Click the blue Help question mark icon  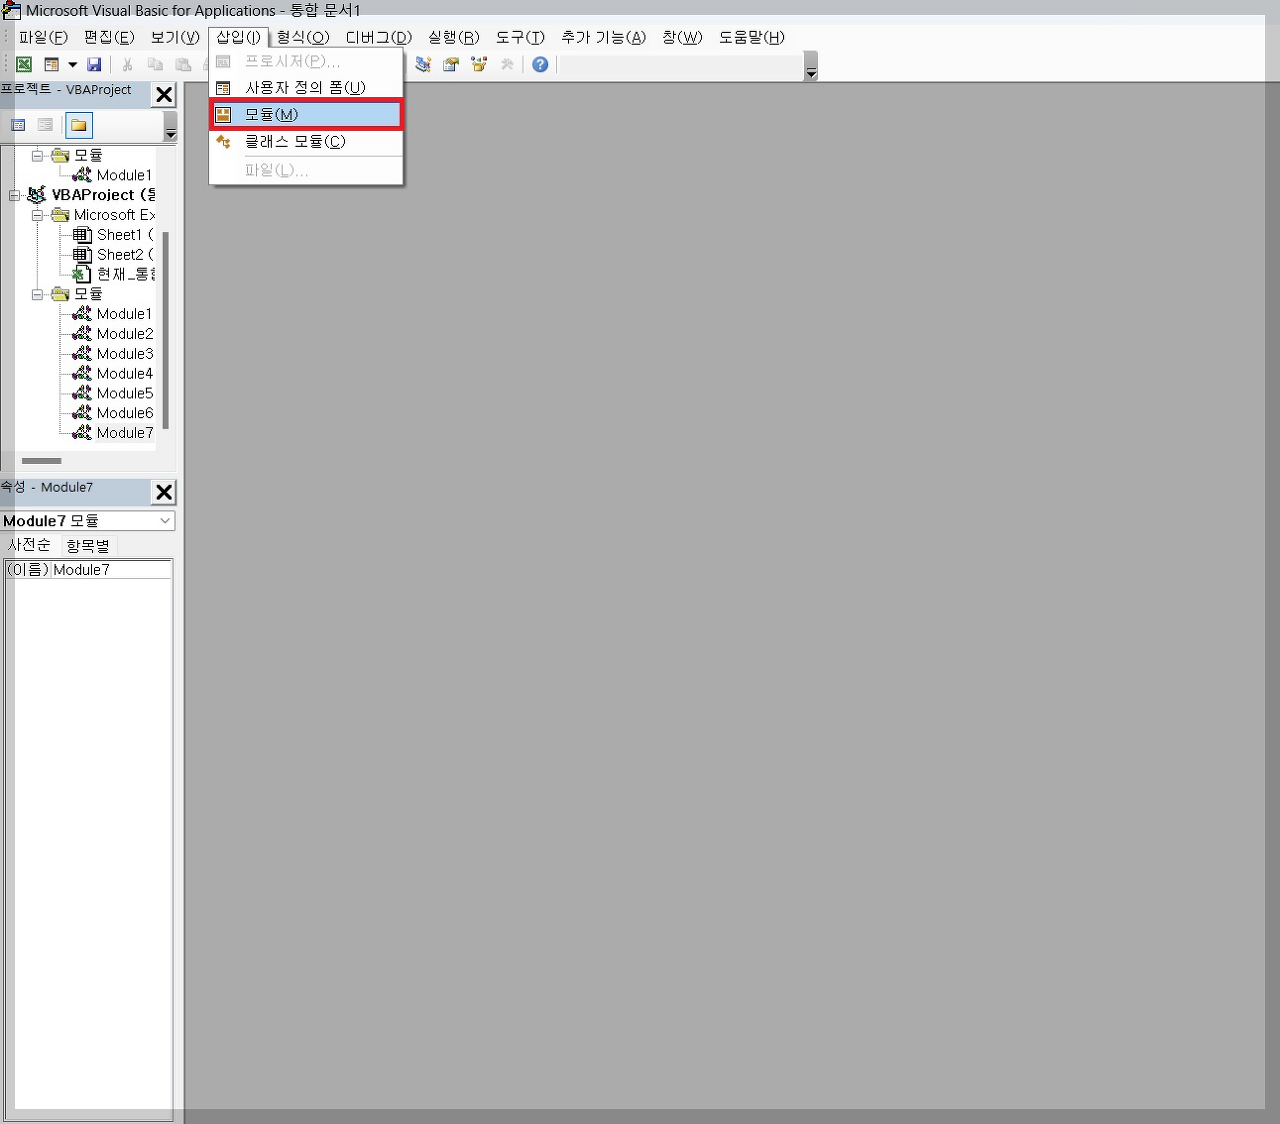click(x=540, y=64)
